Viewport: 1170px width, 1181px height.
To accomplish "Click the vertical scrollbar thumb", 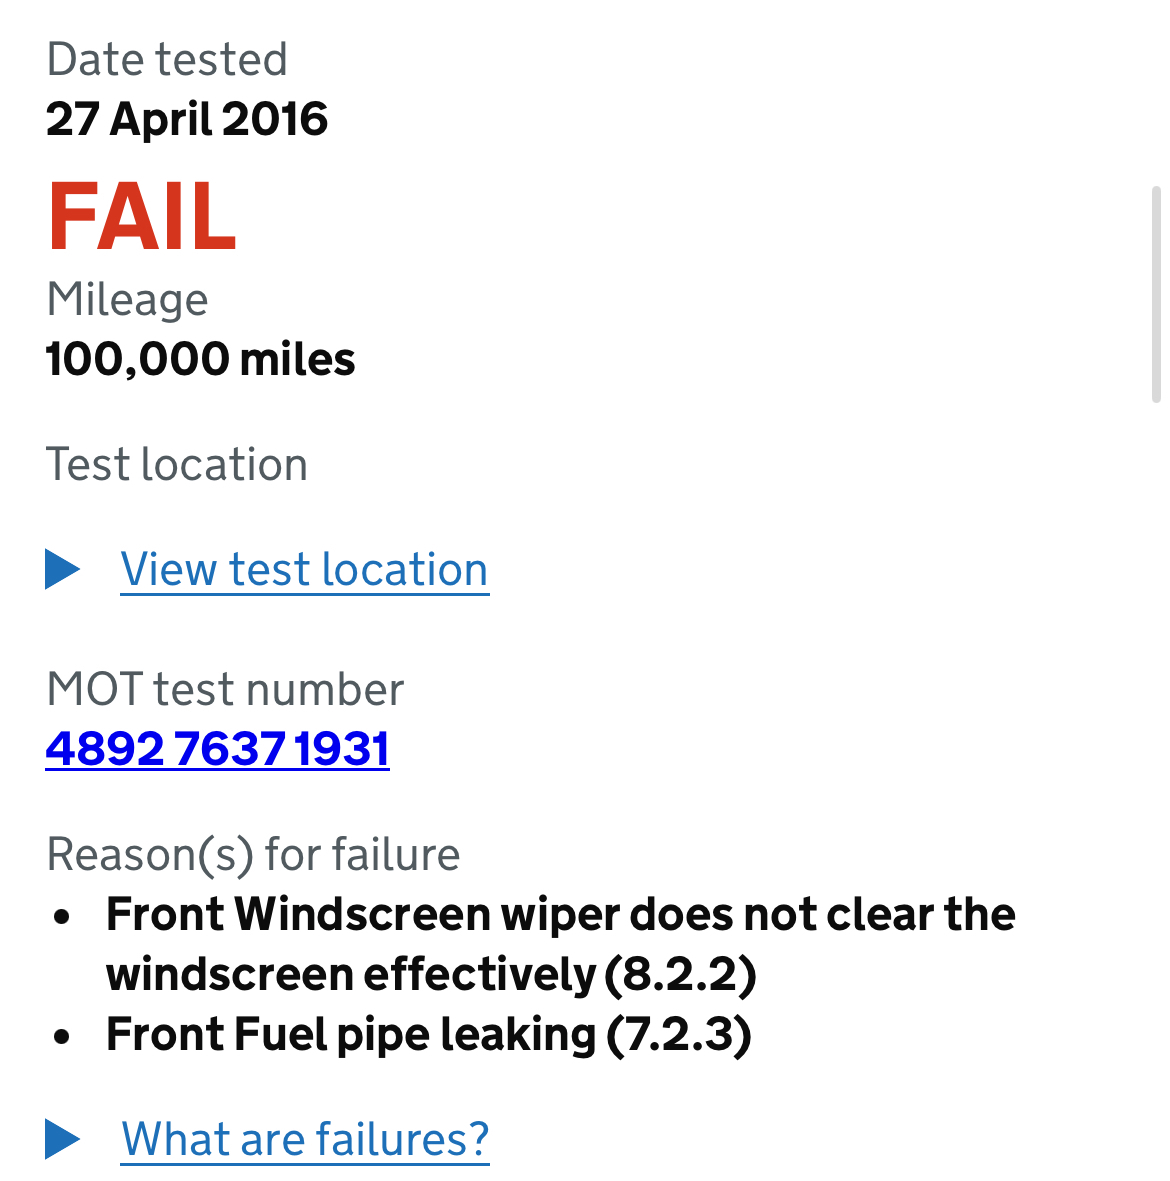I will 1156,294.
